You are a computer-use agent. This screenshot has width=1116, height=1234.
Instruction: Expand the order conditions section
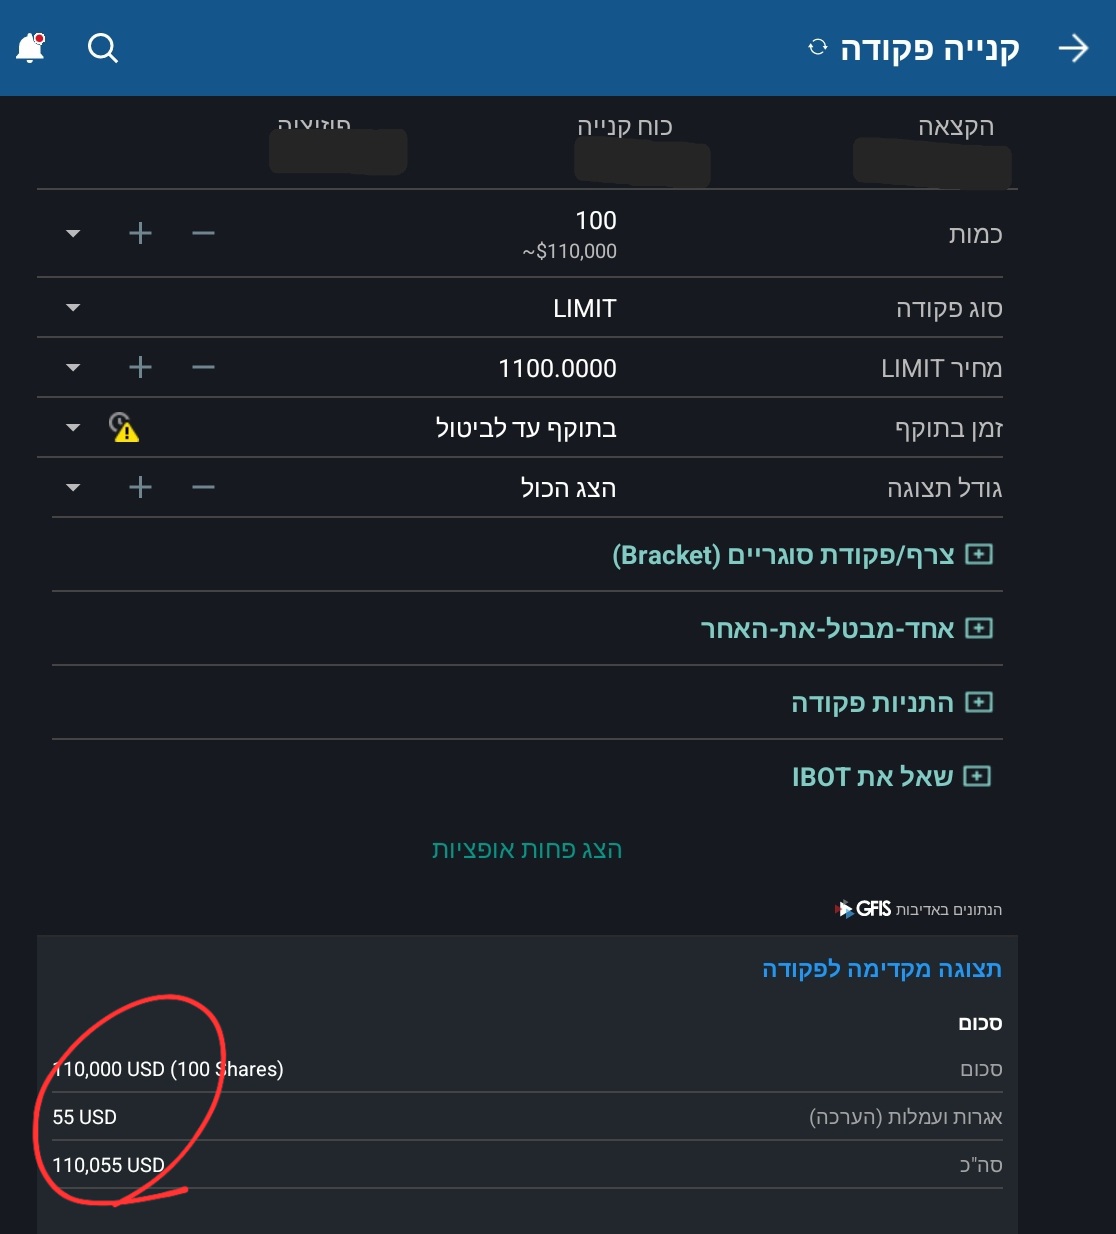978,703
